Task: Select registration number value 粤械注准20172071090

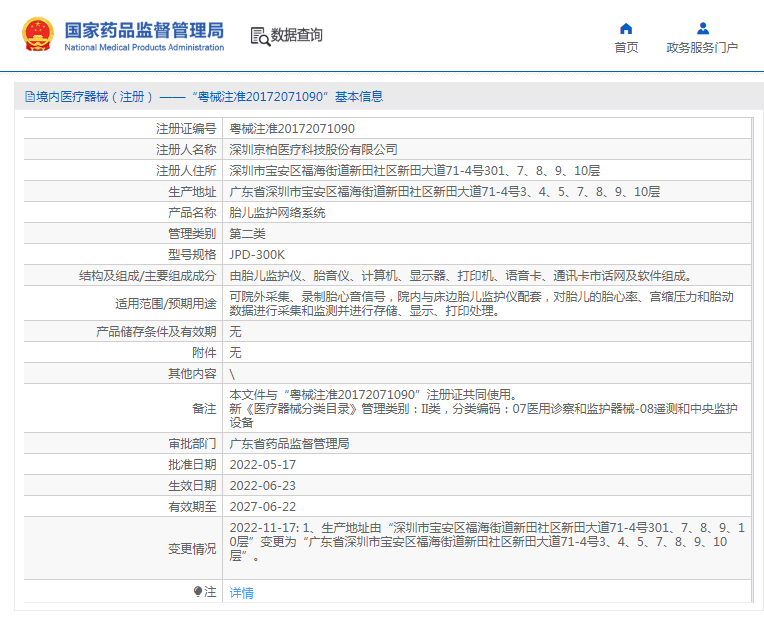Action: [292, 129]
